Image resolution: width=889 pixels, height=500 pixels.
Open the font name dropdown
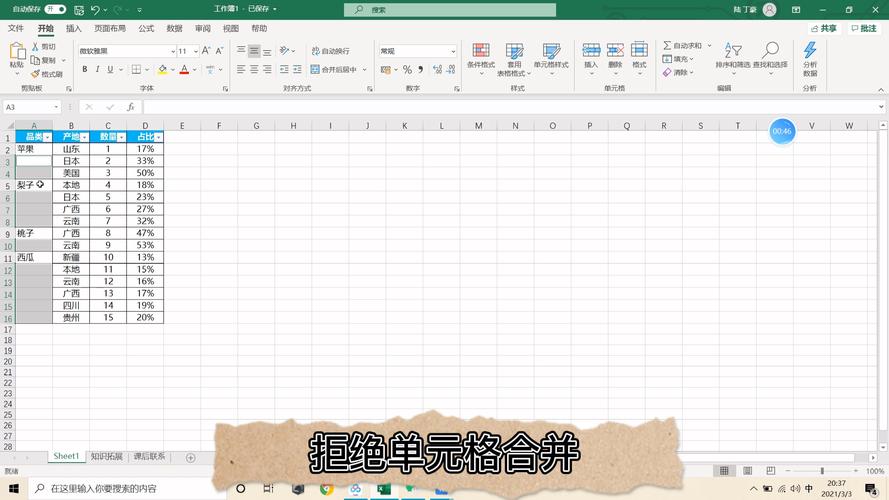click(172, 51)
